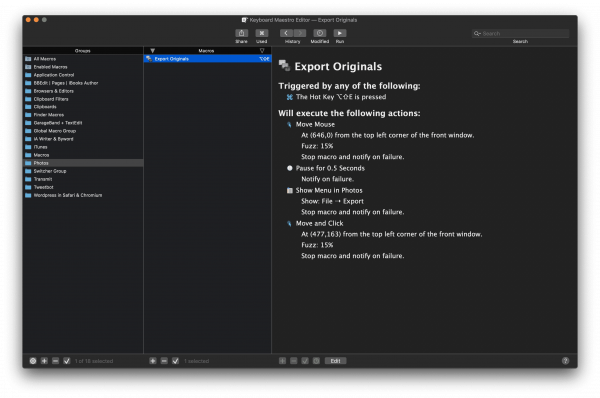Click the mouse icon beside Move Mouse
The width and height of the screenshot is (600, 398).
(289, 125)
